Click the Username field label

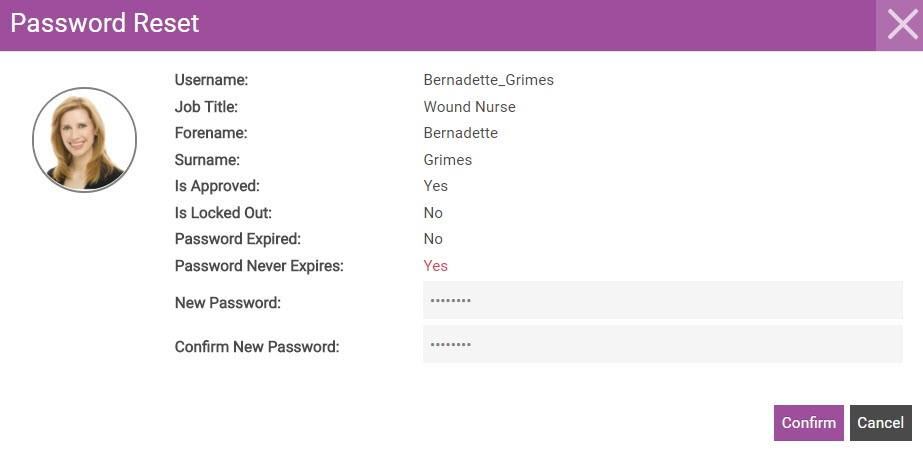pyautogui.click(x=211, y=80)
